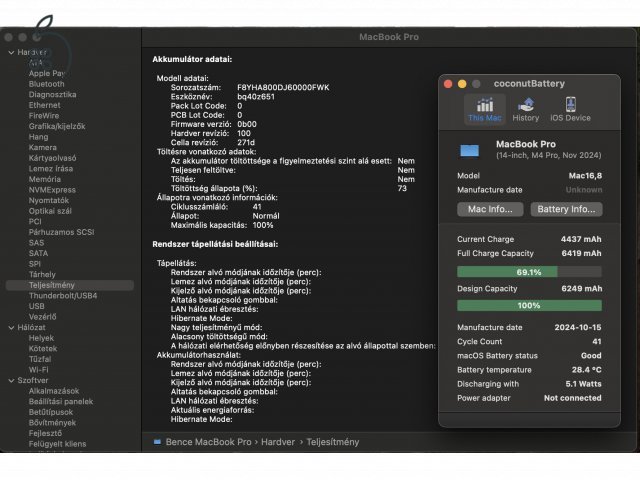This screenshot has height=480, width=640.
Task: Select Grafika/kijelzők in the sidebar
Action: 57,127
